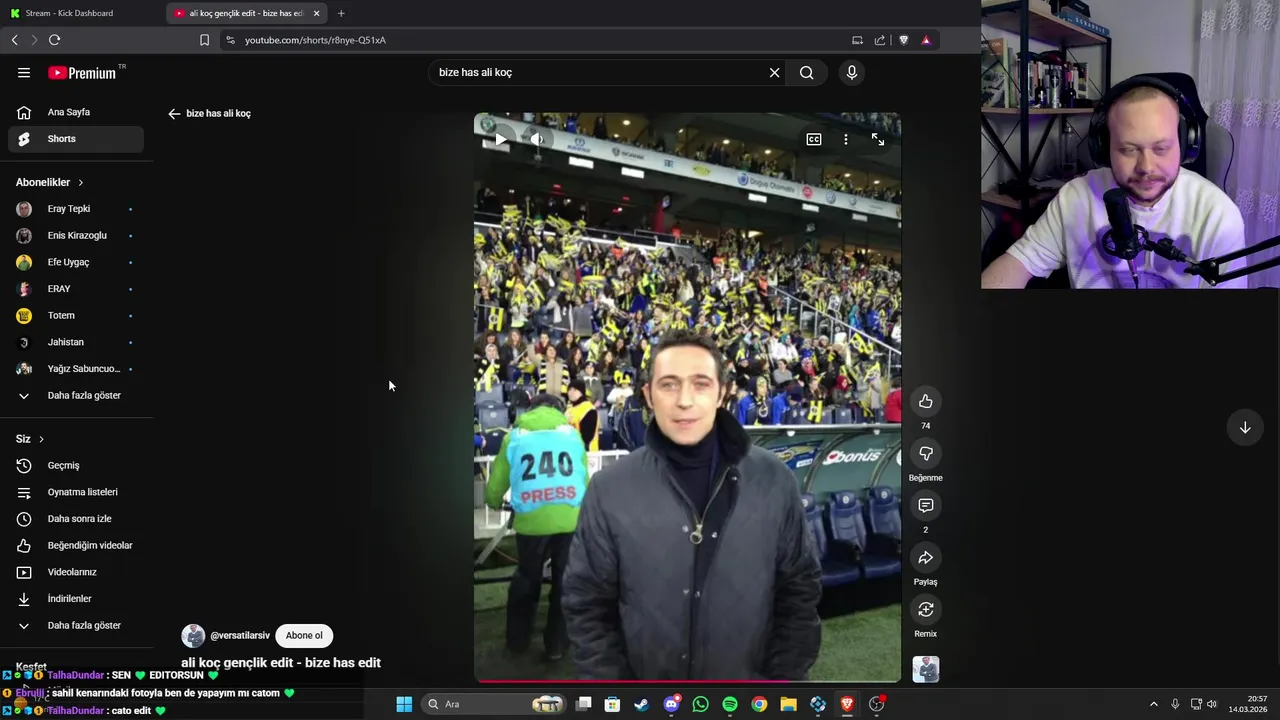Reload the current page
1280x720 pixels.
[54, 40]
